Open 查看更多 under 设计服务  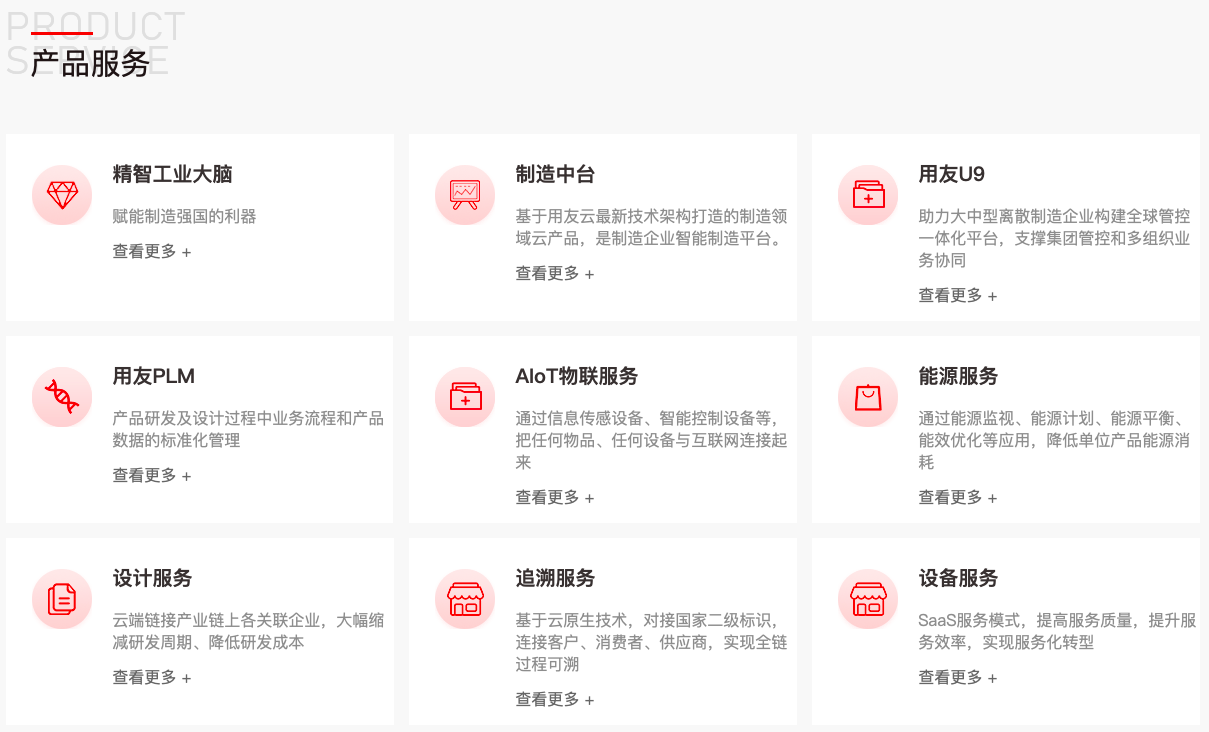[152, 678]
